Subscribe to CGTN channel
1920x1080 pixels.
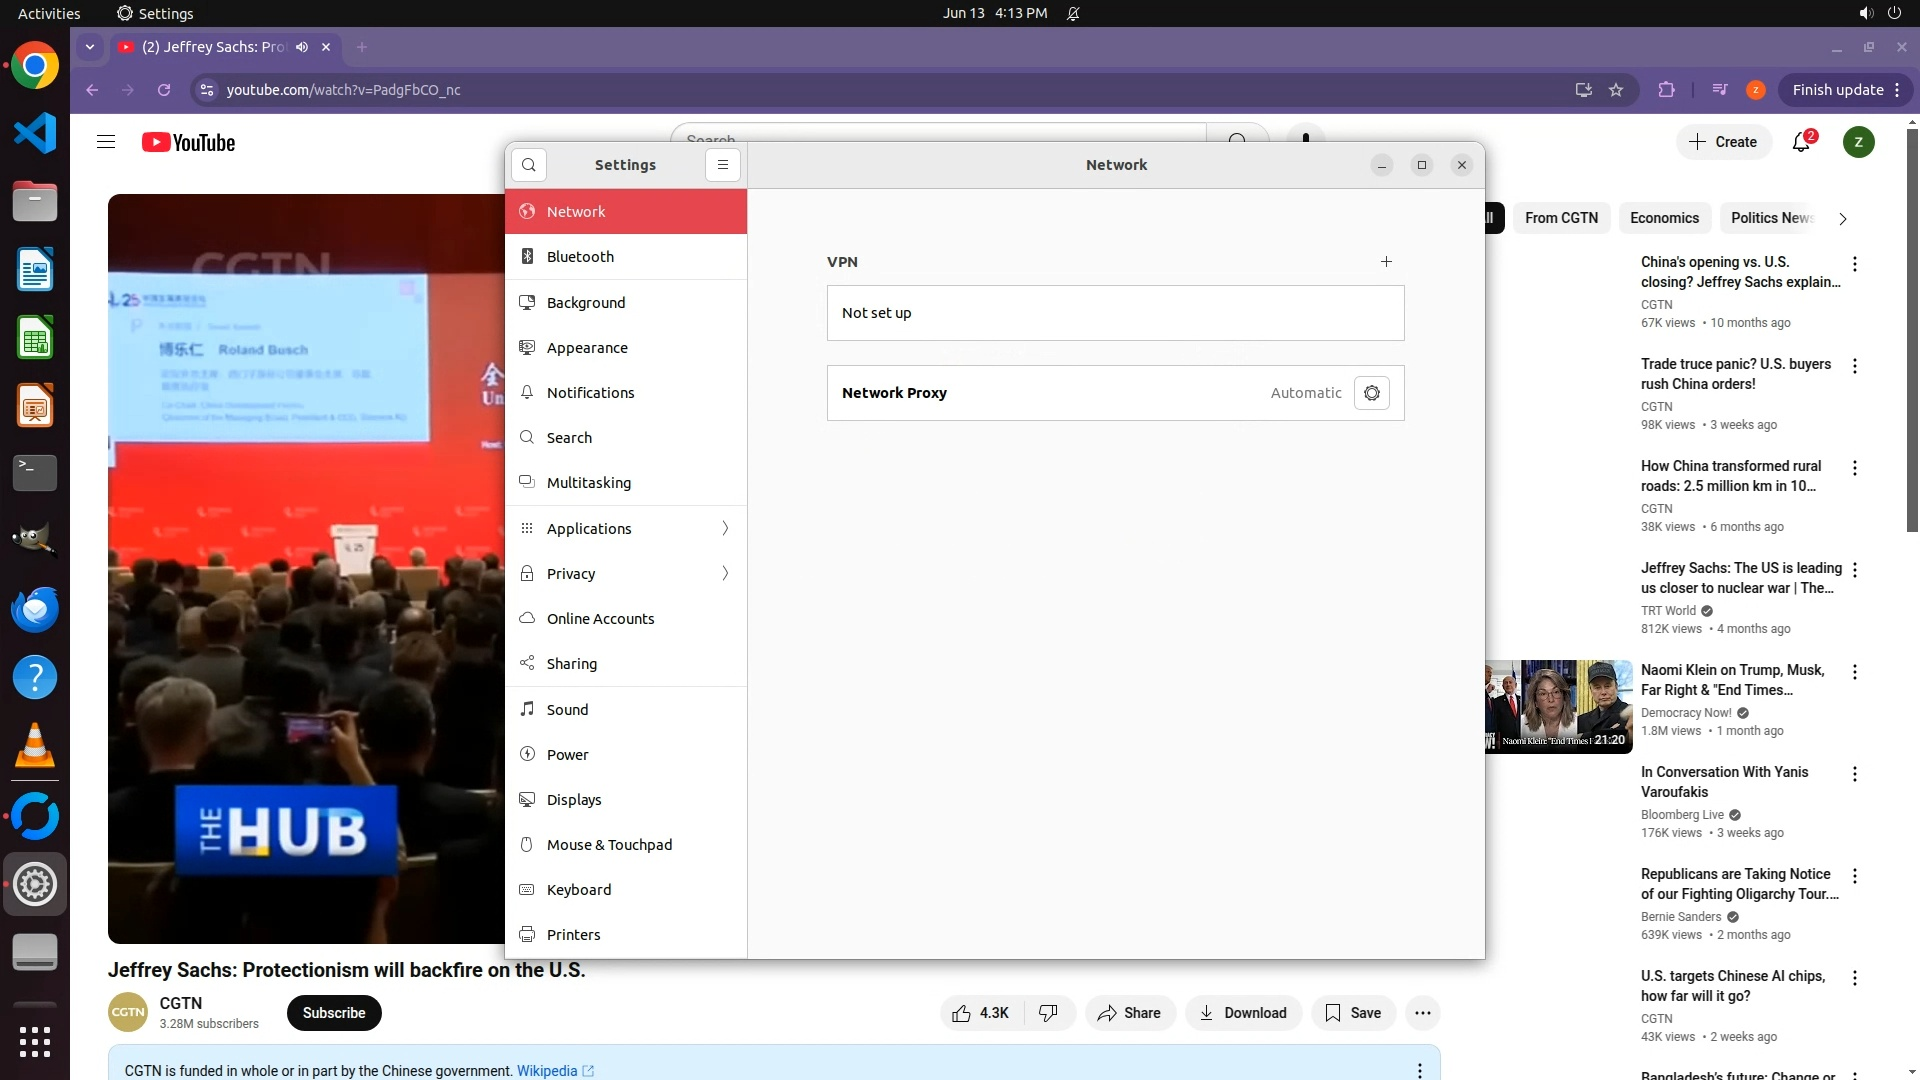click(334, 1013)
